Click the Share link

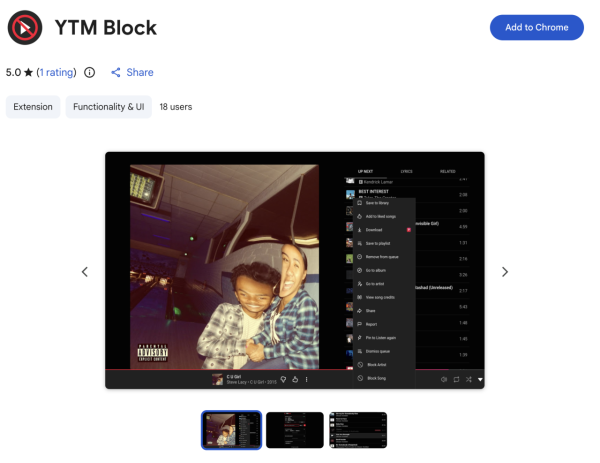[140, 72]
